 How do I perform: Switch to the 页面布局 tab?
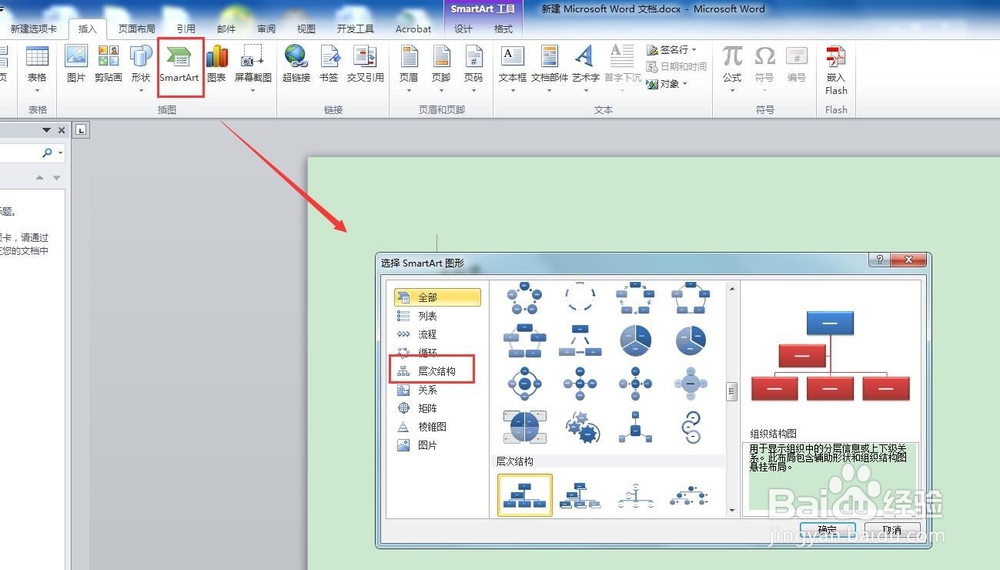pos(136,29)
